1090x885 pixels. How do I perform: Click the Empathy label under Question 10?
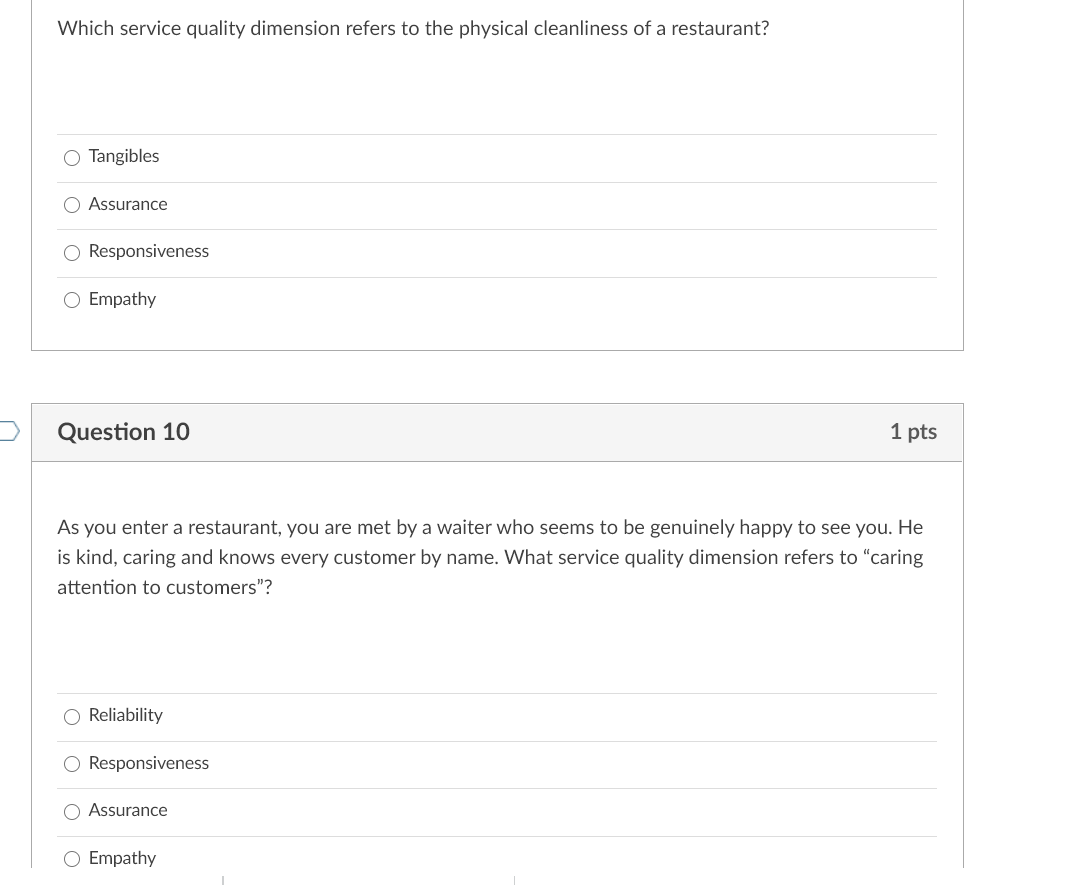(x=122, y=858)
